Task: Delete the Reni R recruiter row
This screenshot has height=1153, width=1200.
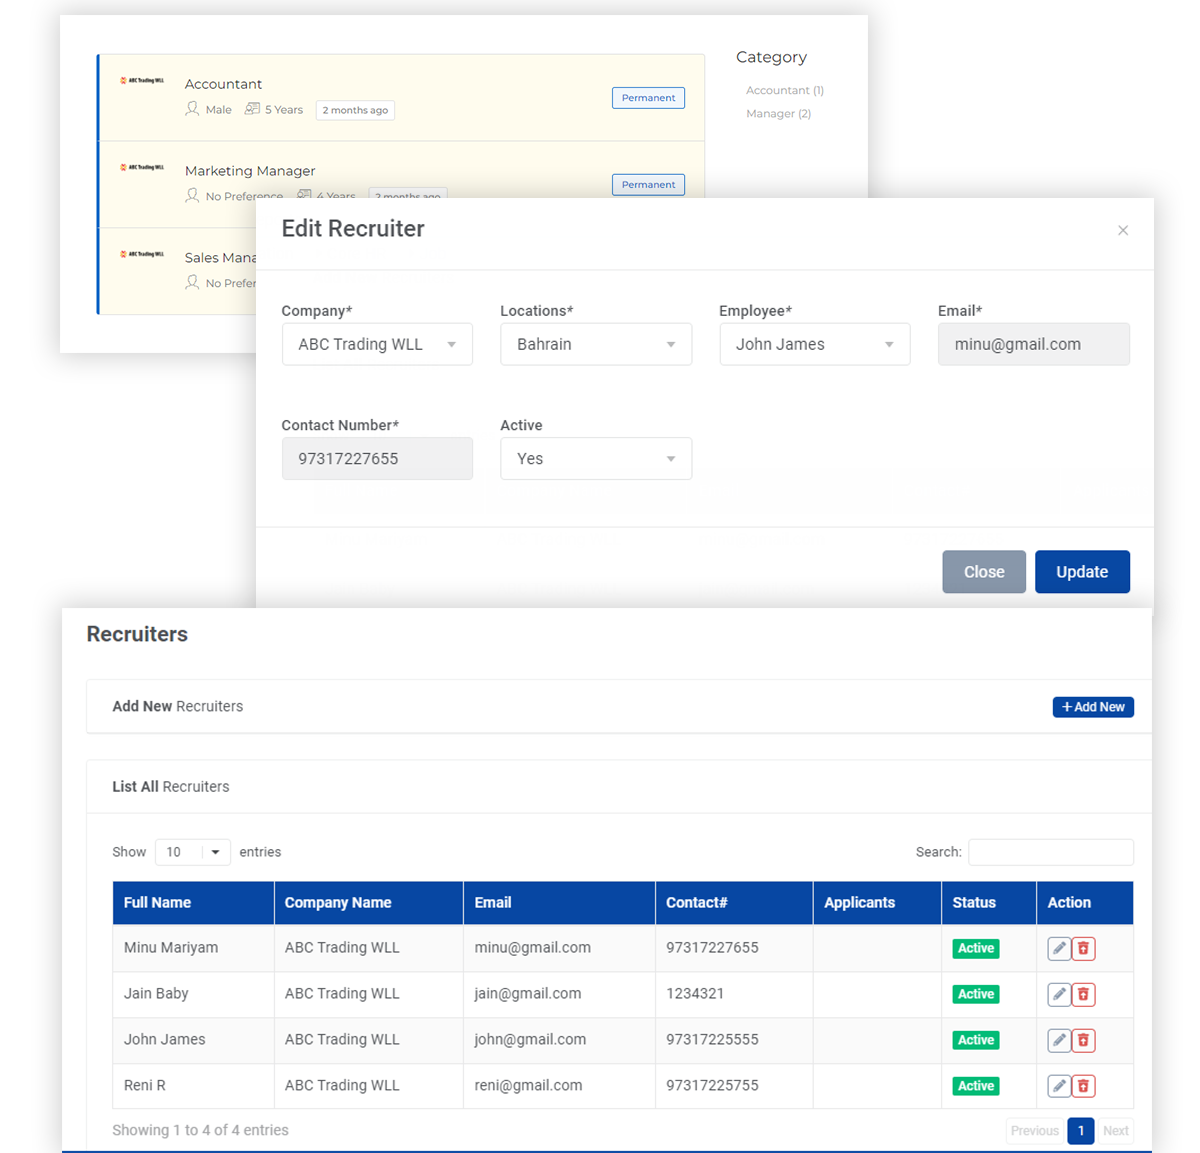Action: [1083, 1086]
